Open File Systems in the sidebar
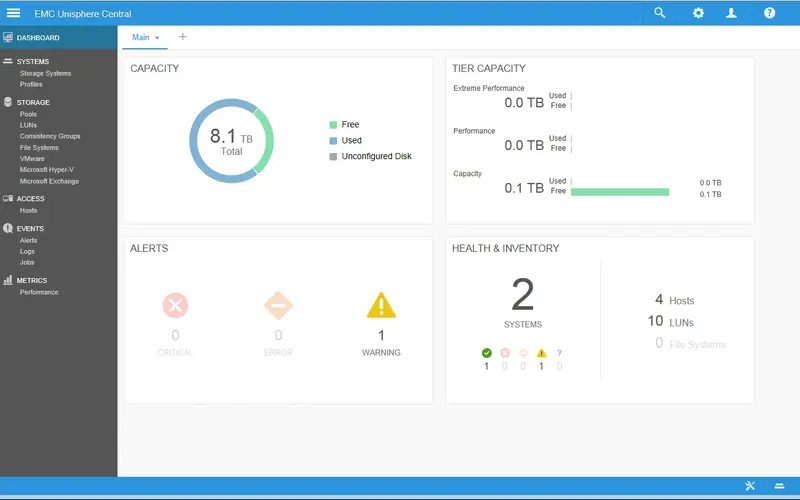The image size is (800, 500). (x=39, y=147)
